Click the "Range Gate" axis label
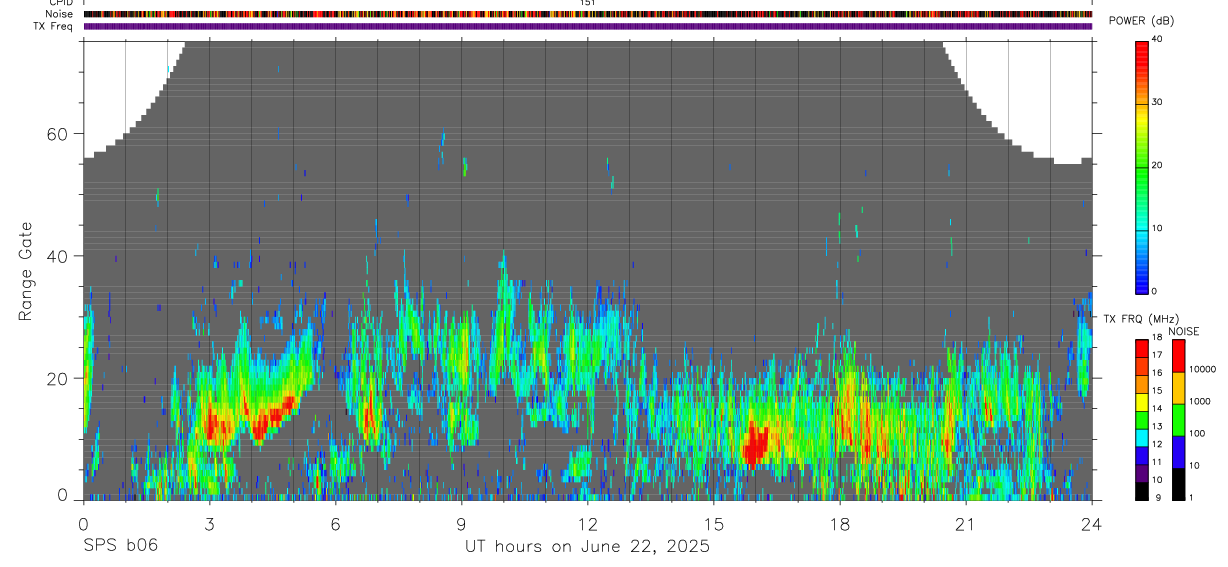 pyautogui.click(x=28, y=271)
